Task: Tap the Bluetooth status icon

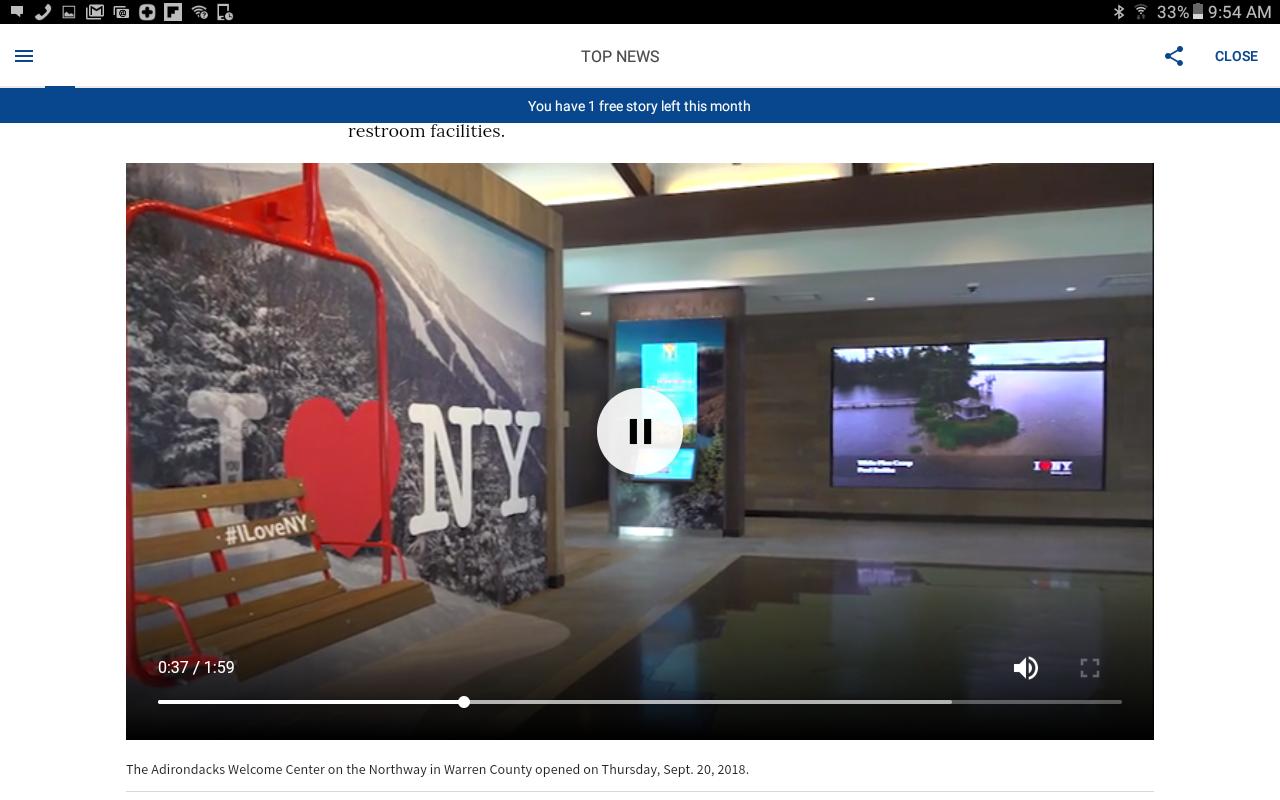Action: 1119,12
